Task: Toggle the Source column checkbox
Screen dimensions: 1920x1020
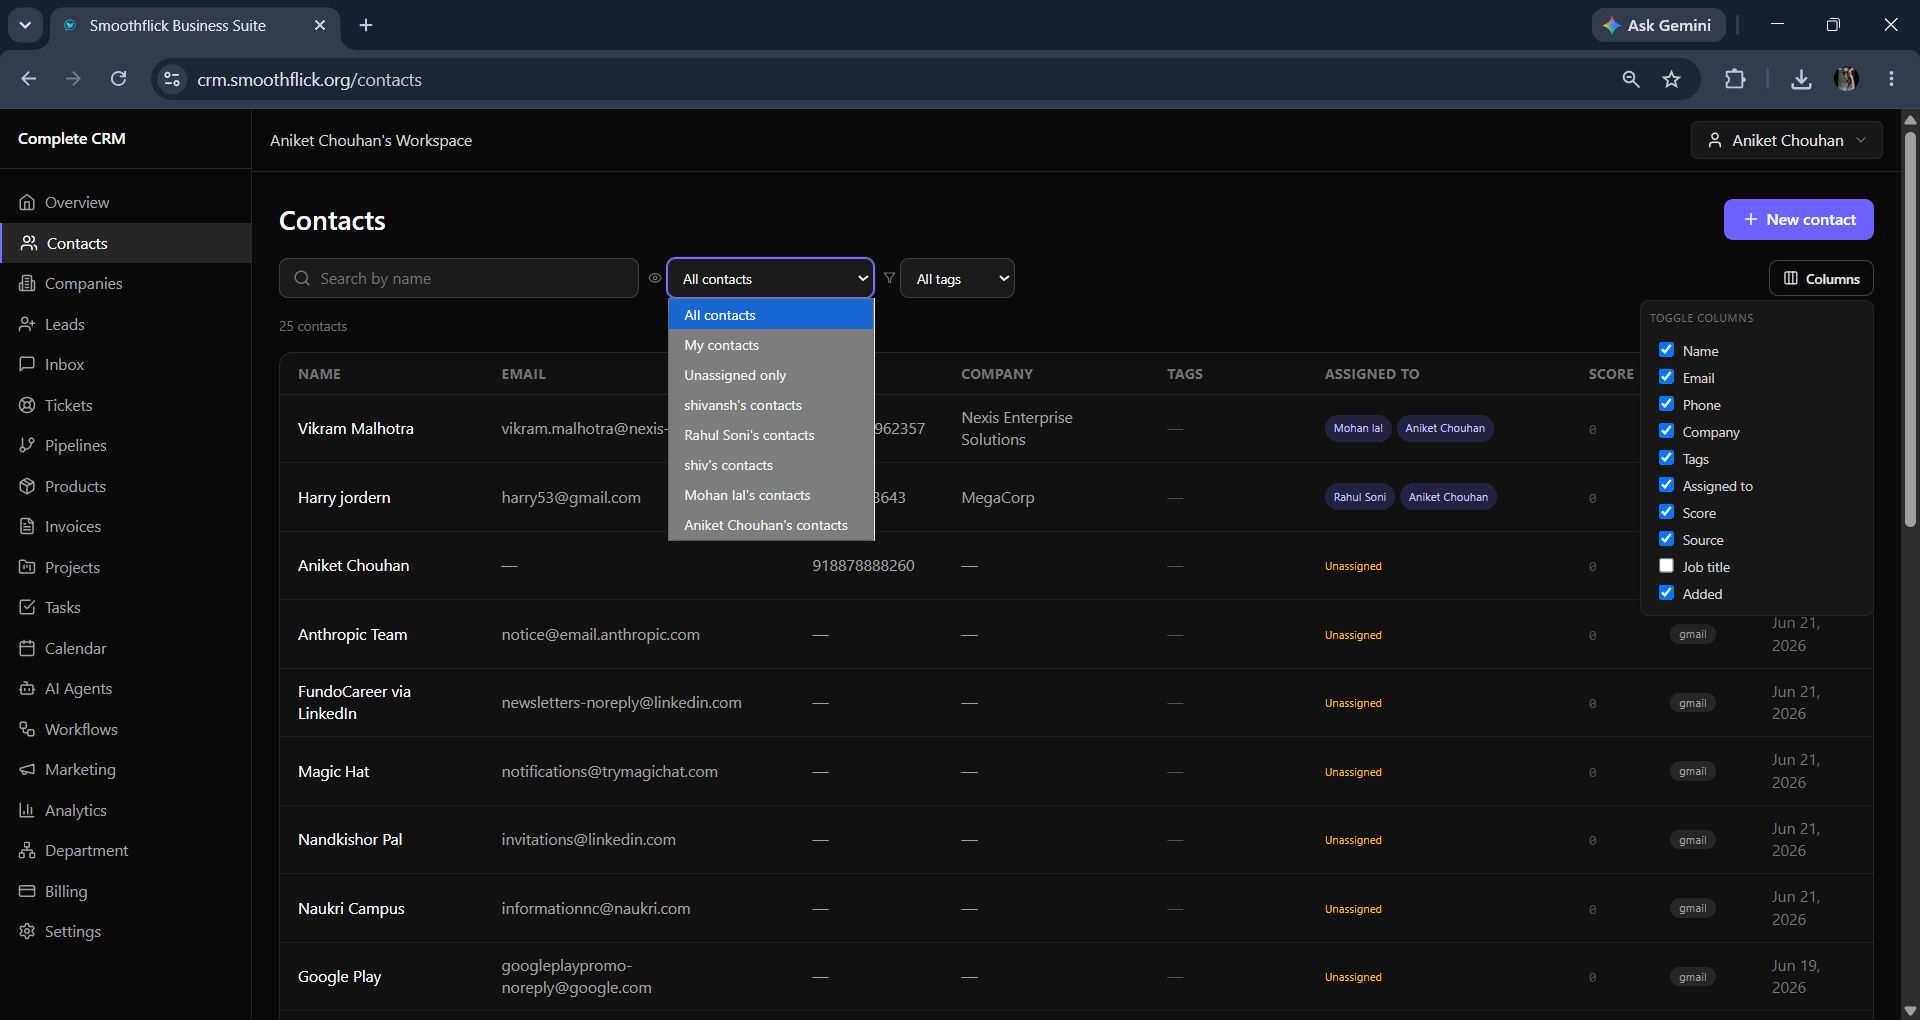Action: pyautogui.click(x=1666, y=539)
